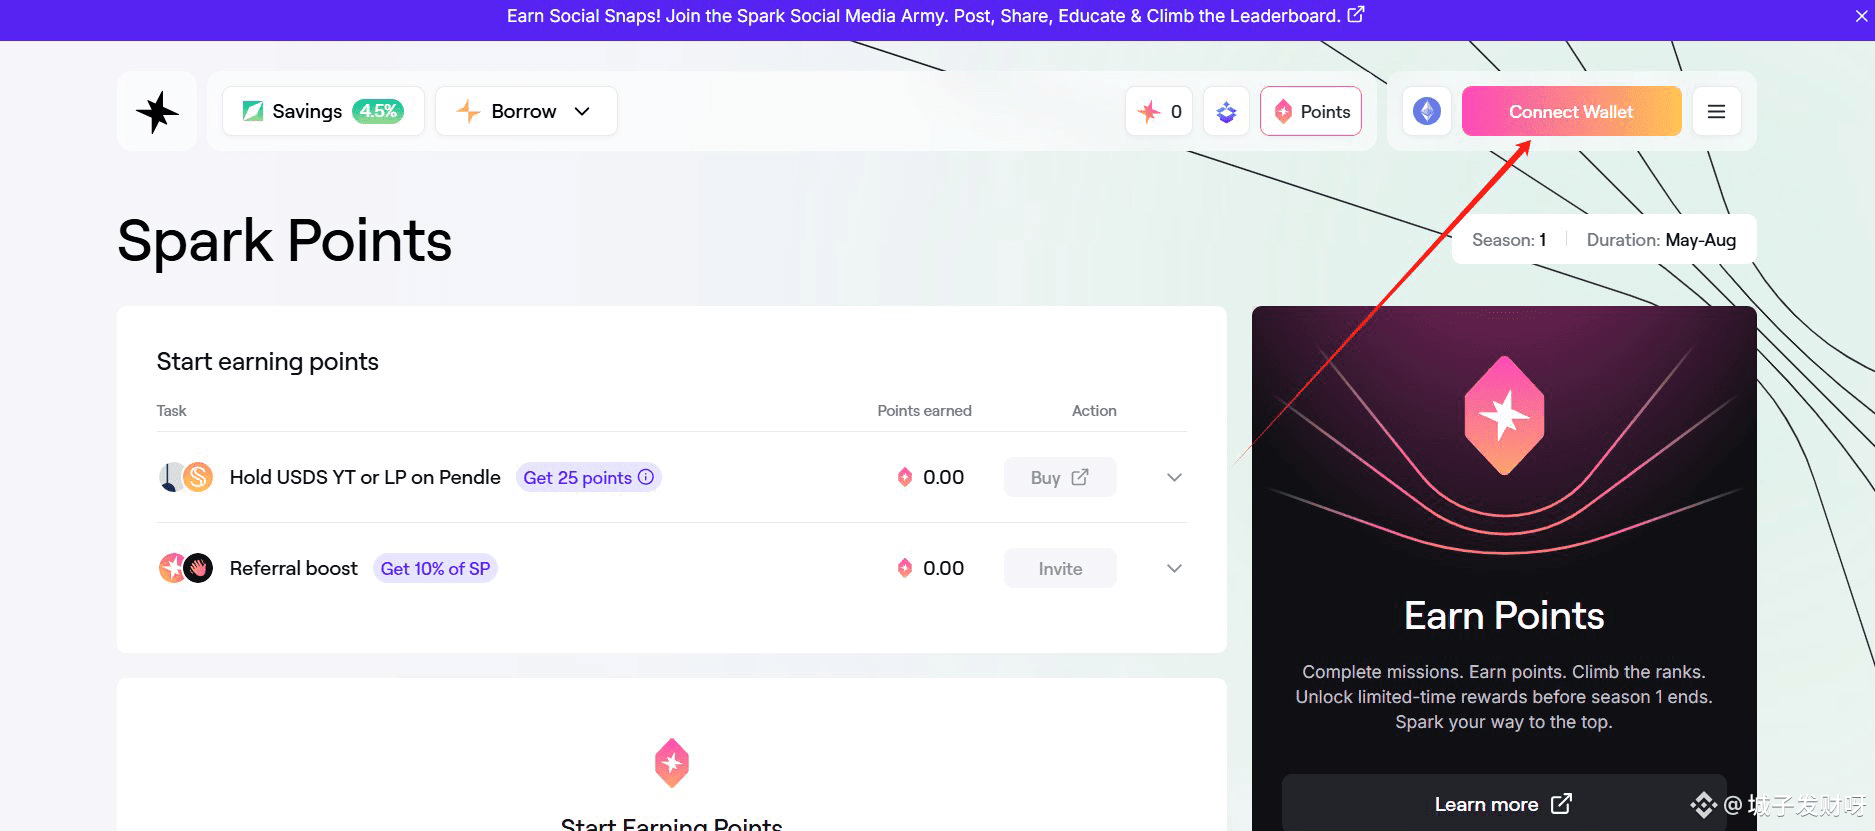Click the blue layered rewards icon

tap(1226, 112)
